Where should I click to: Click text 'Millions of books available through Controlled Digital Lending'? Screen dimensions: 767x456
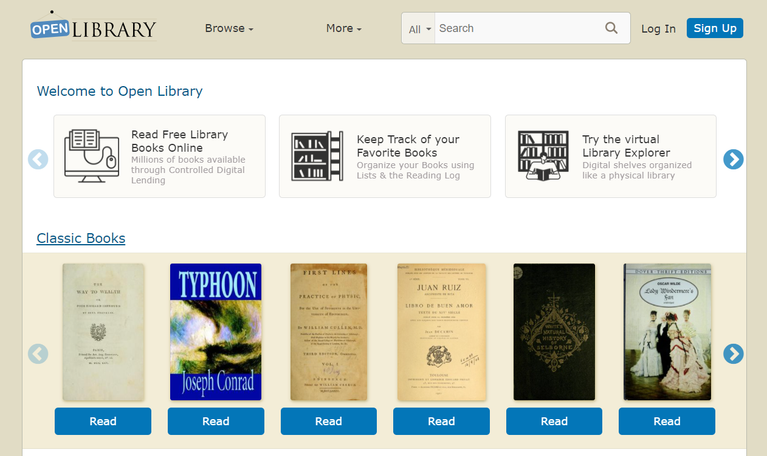click(188, 170)
